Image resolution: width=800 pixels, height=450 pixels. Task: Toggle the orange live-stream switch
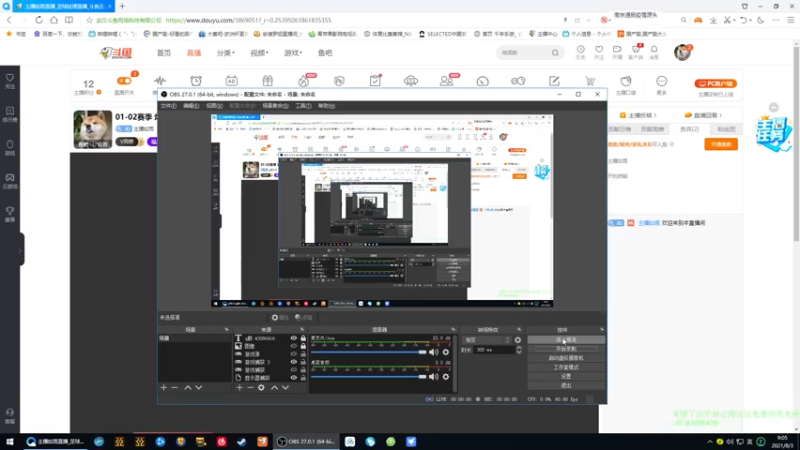coord(124,81)
